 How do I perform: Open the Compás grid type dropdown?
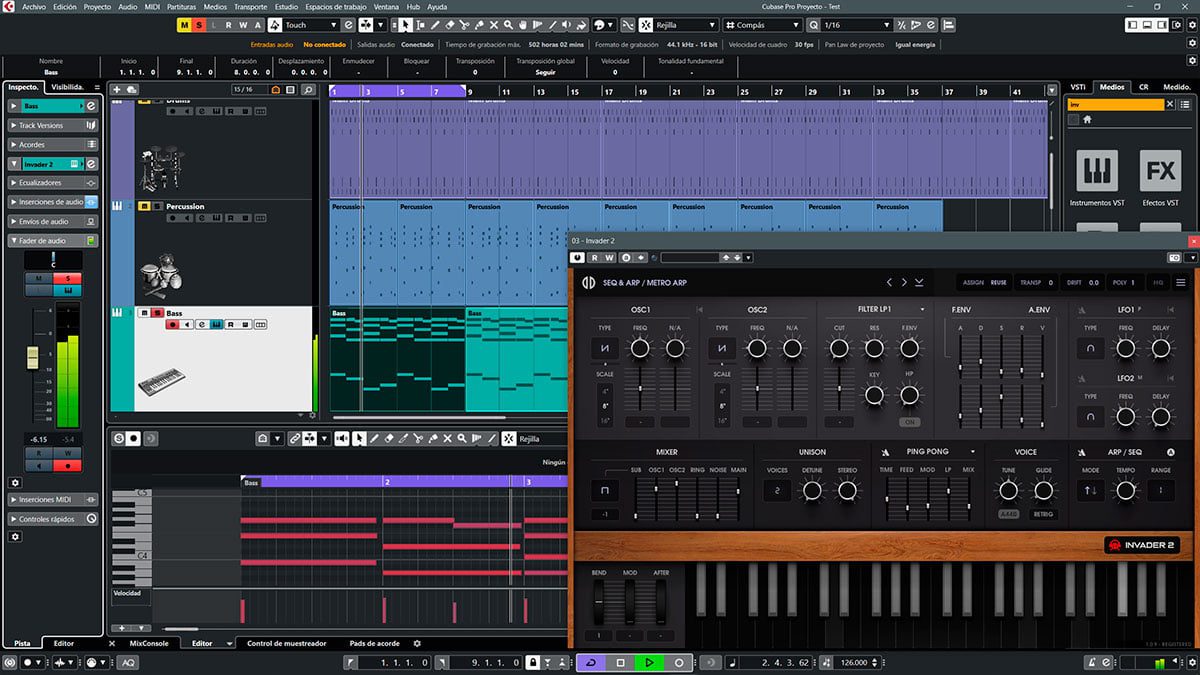765,25
